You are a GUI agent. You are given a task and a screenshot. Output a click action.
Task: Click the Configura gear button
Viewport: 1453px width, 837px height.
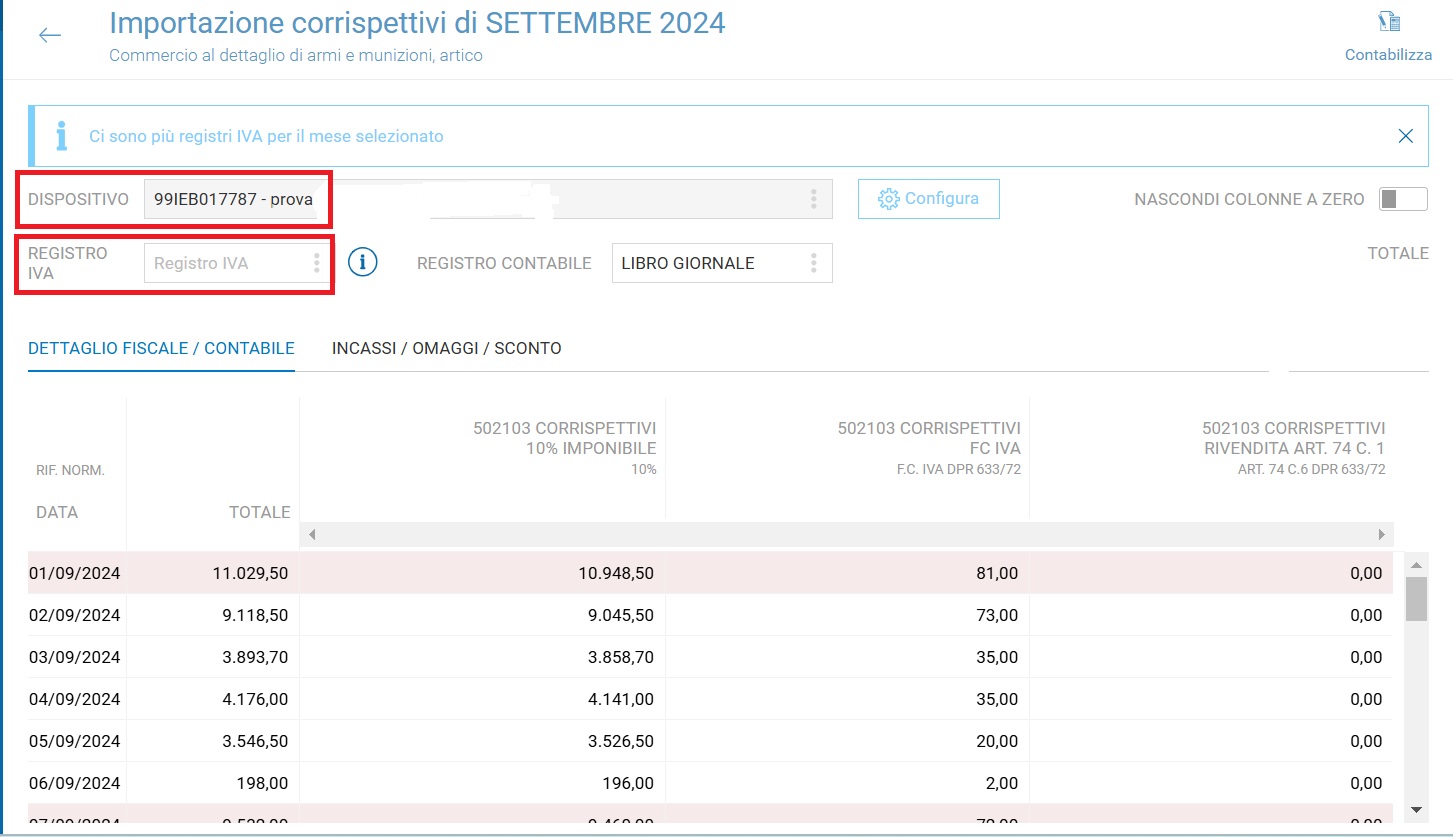pos(928,199)
